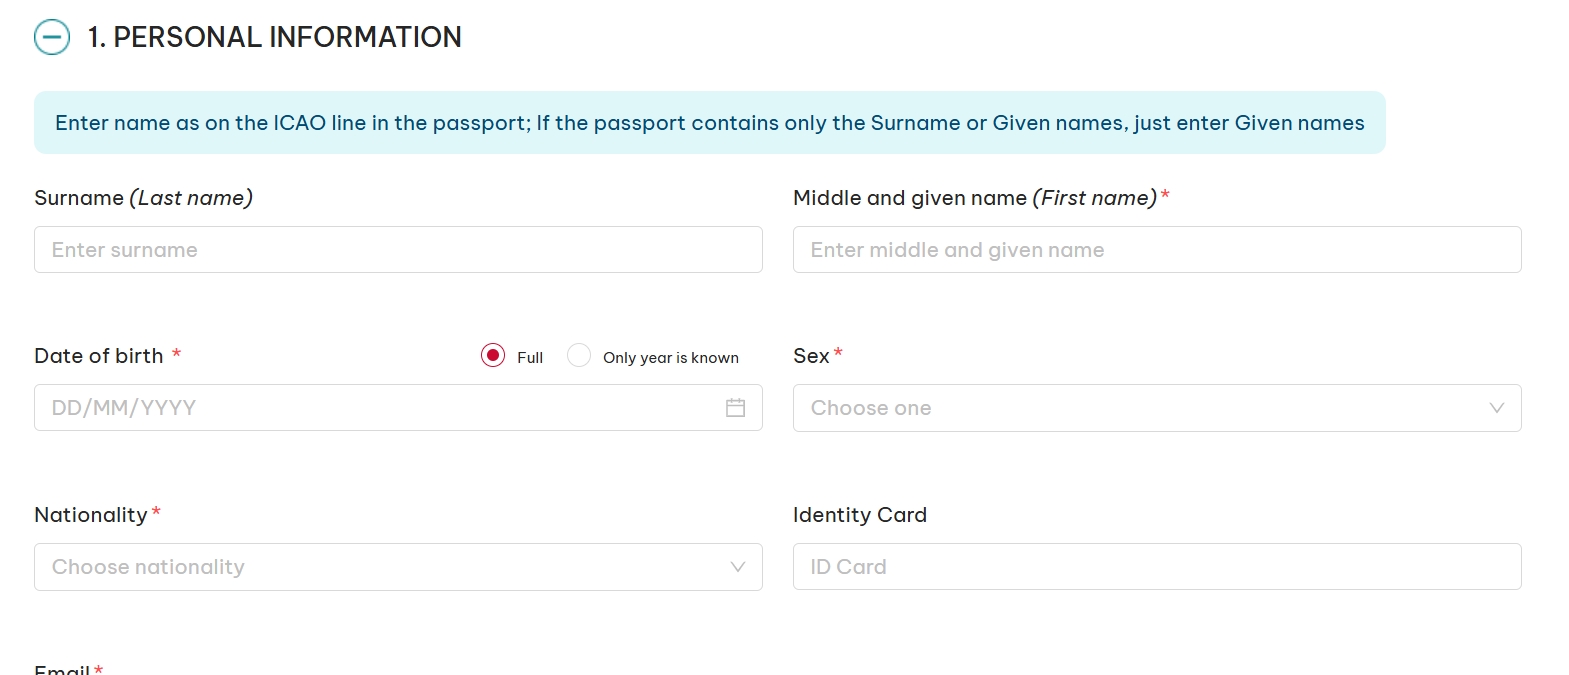Select the Full date radio button
Screen dimensions: 1569x675
coord(493,356)
